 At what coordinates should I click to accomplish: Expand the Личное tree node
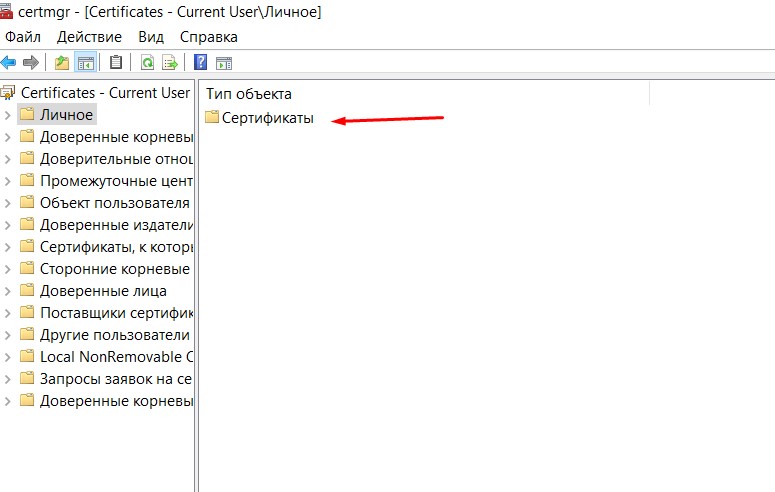(x=8, y=115)
